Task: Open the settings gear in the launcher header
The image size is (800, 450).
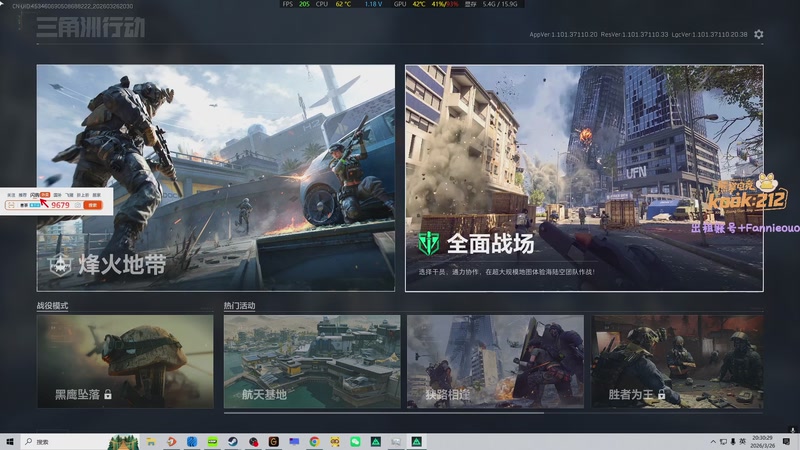Action: point(759,34)
